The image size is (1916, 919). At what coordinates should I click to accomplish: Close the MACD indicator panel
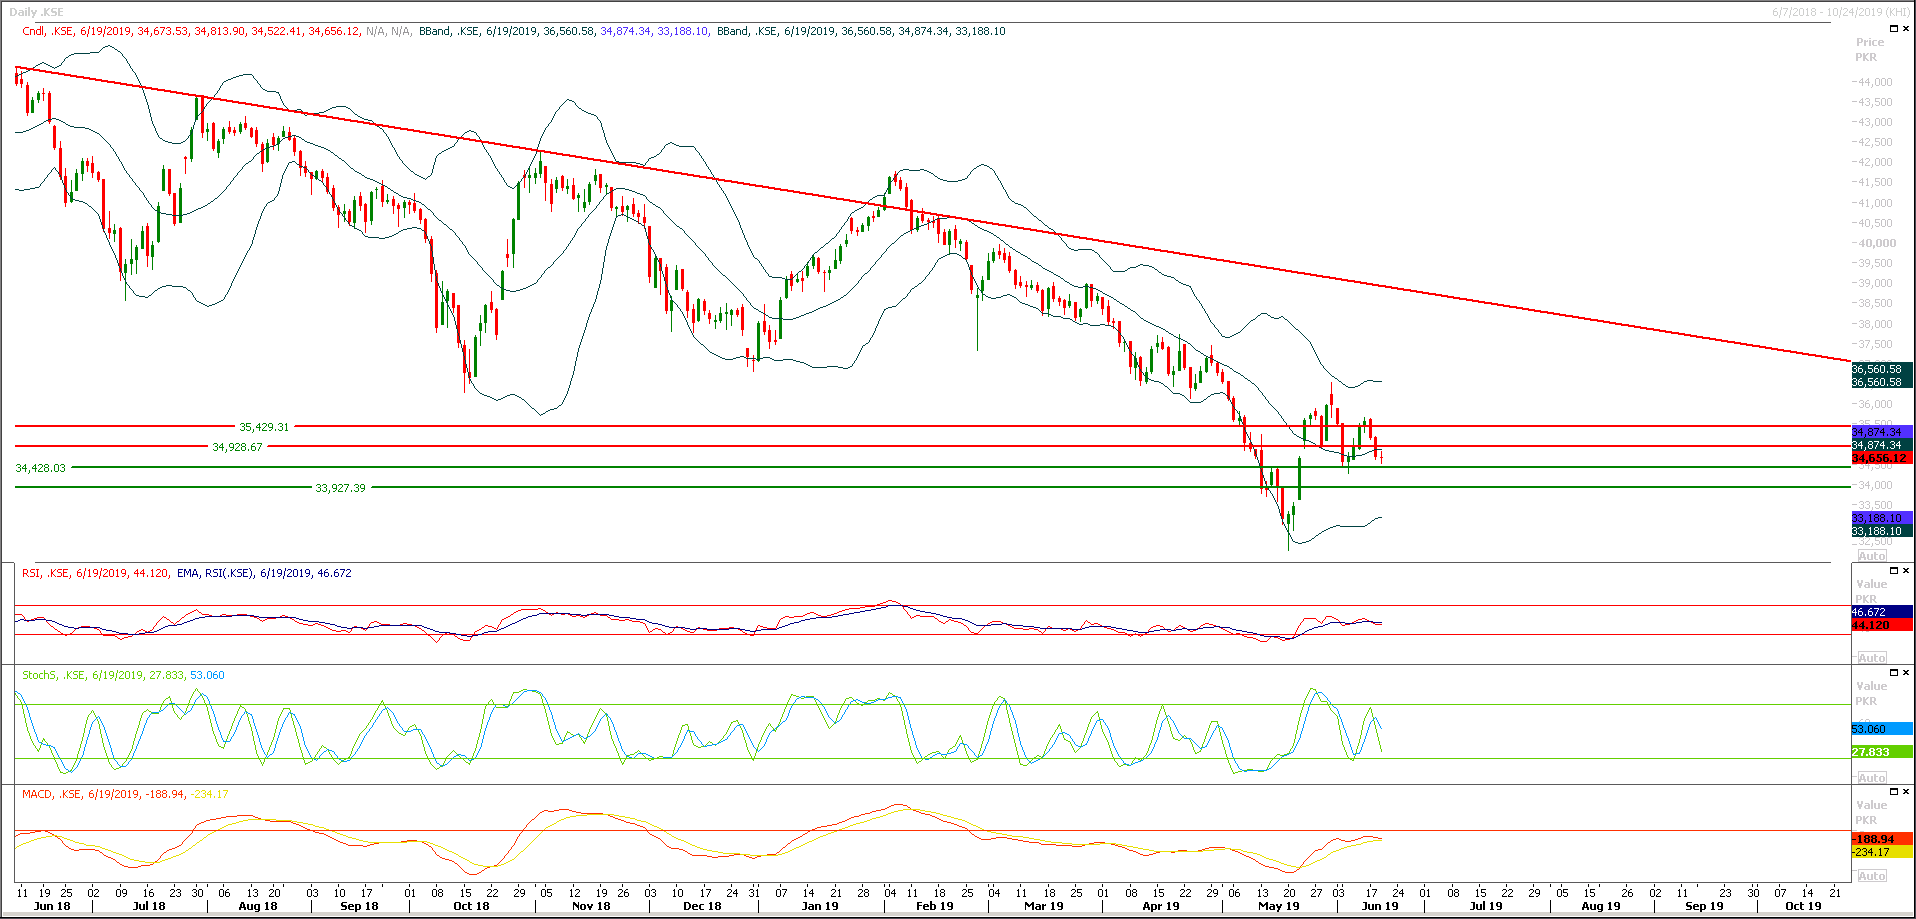pyautogui.click(x=1906, y=791)
